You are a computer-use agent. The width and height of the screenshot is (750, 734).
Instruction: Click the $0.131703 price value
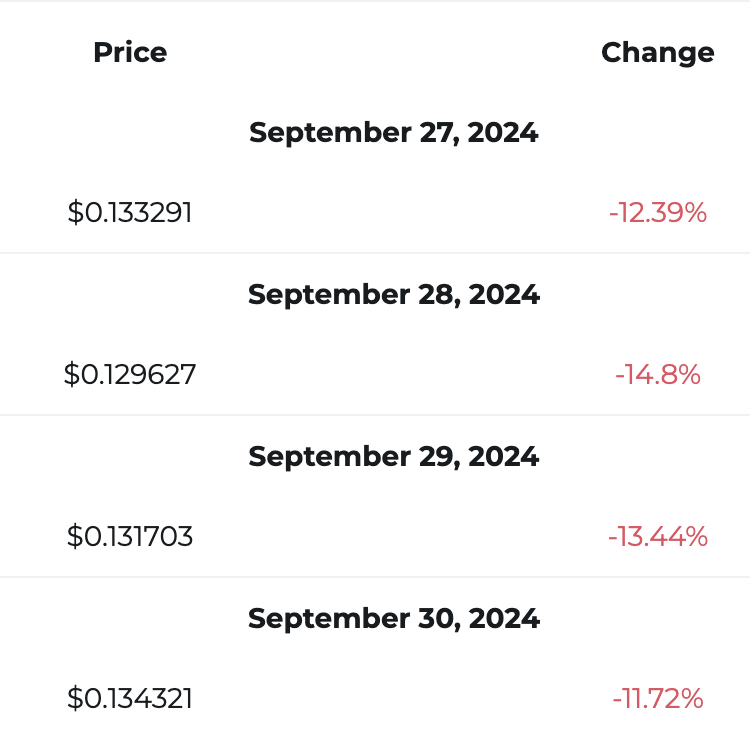130,537
